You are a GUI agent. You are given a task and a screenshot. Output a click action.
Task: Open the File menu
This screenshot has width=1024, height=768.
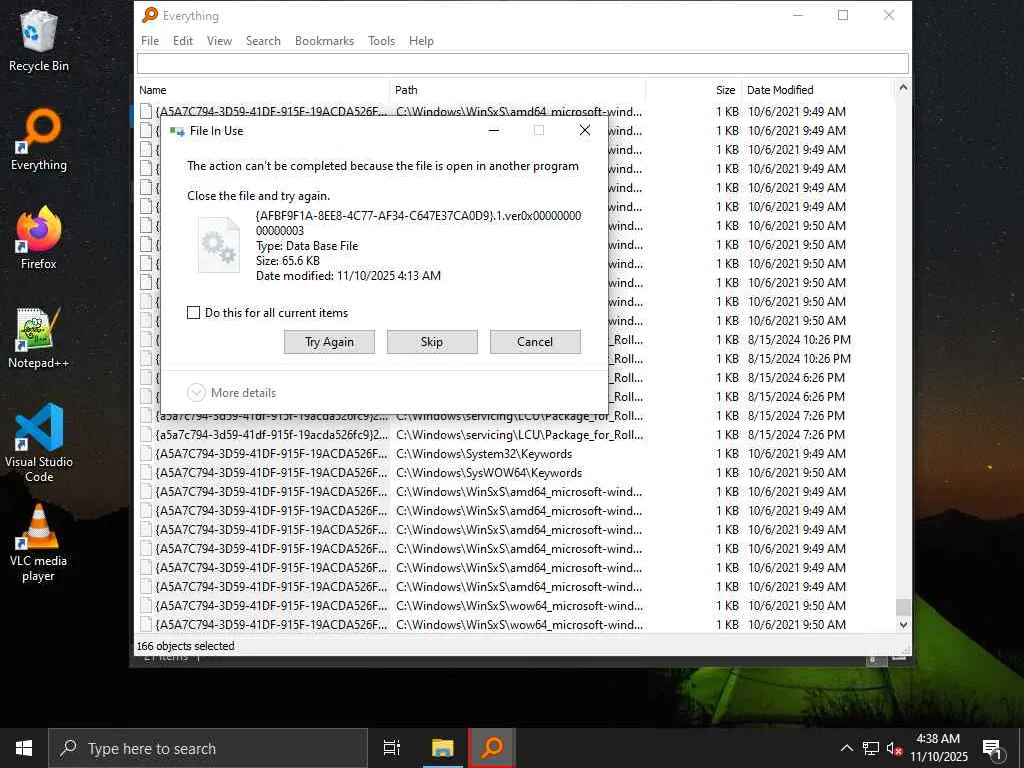150,40
